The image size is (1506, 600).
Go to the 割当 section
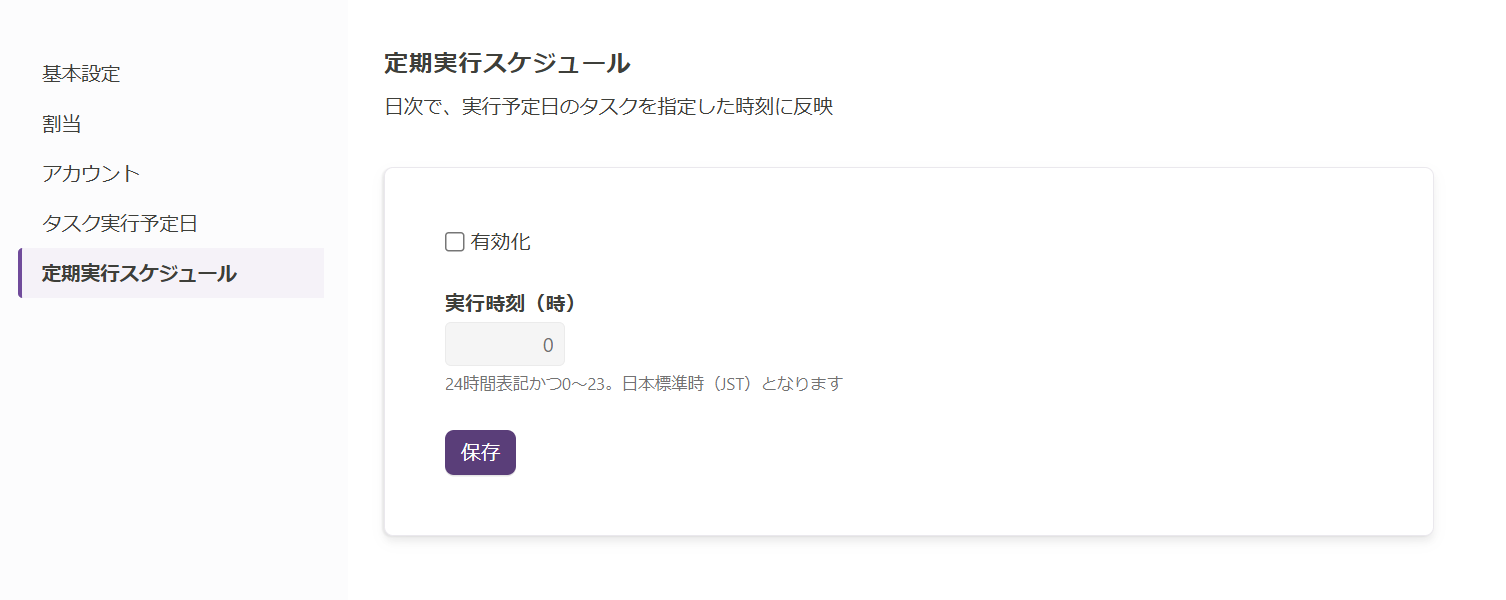point(62,124)
